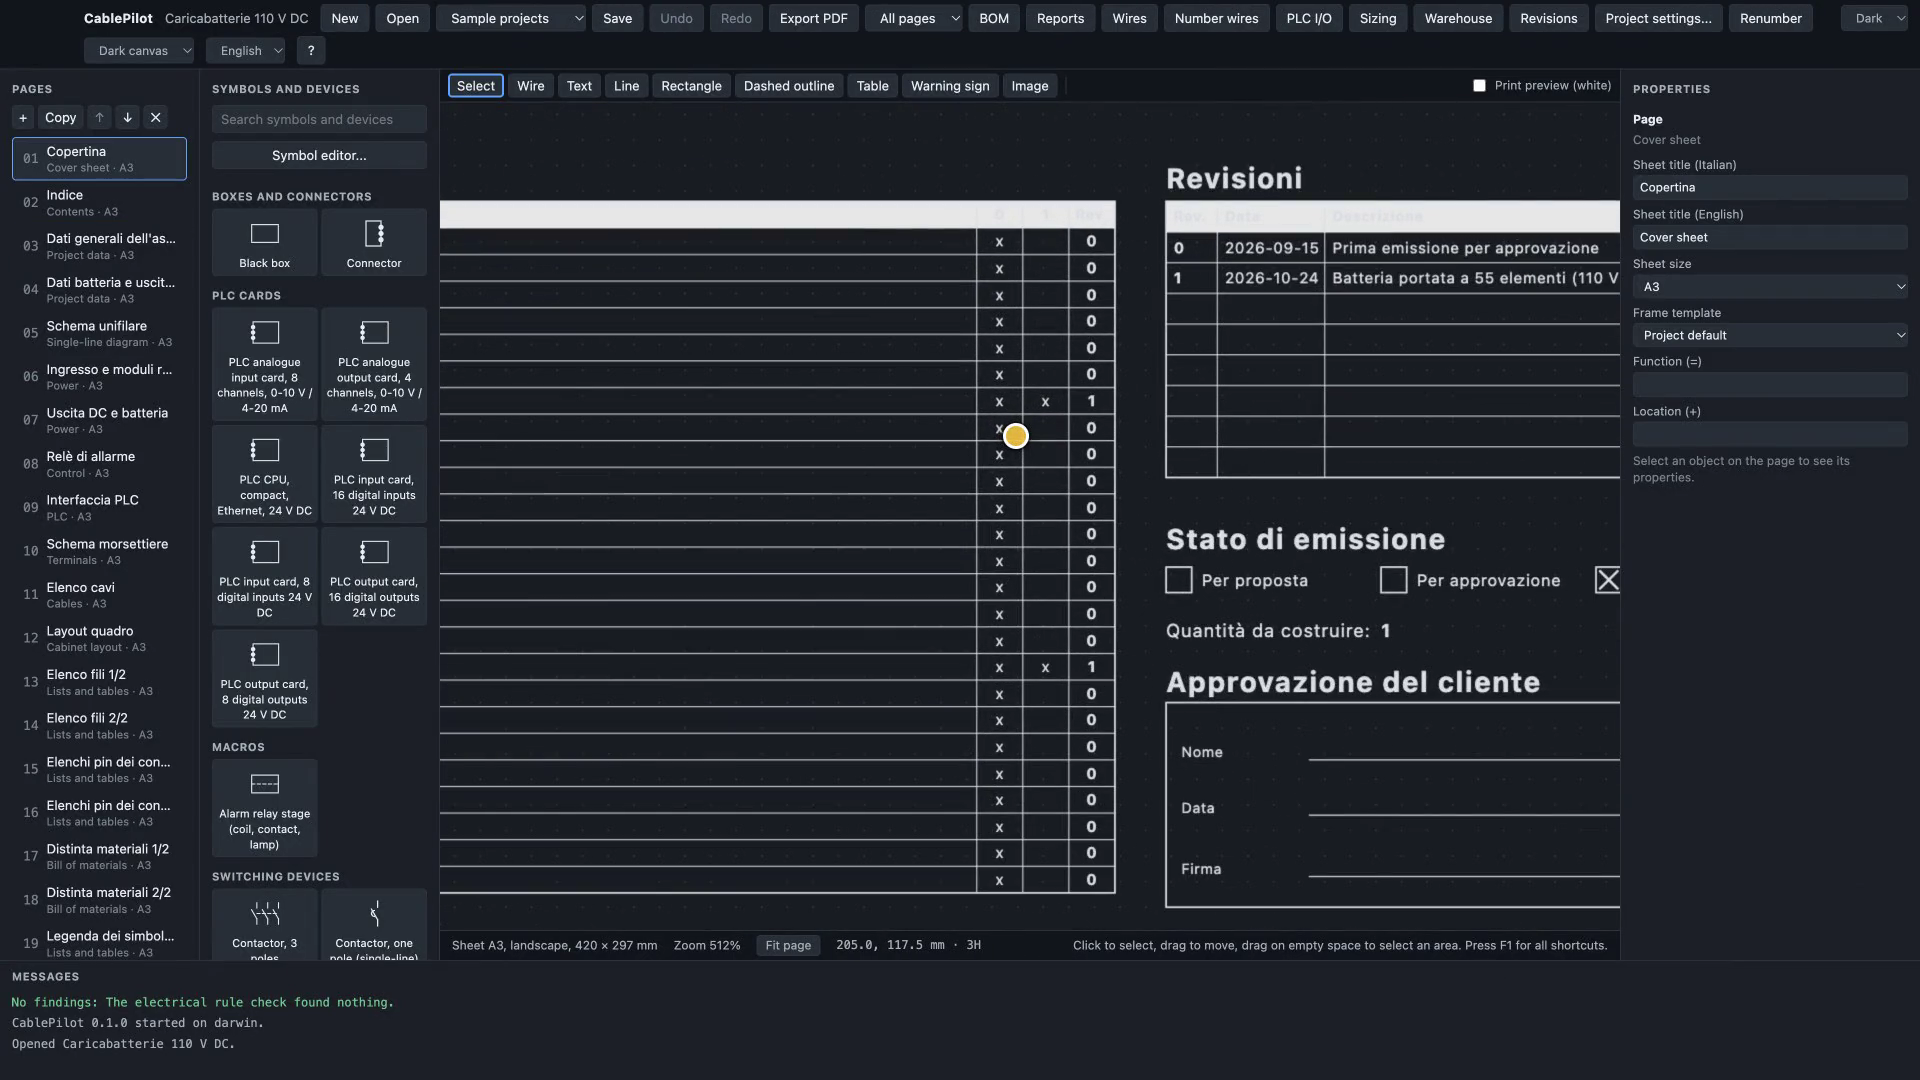Open the Schema unifilare page
Screen dimensions: 1920x1080
point(99,333)
